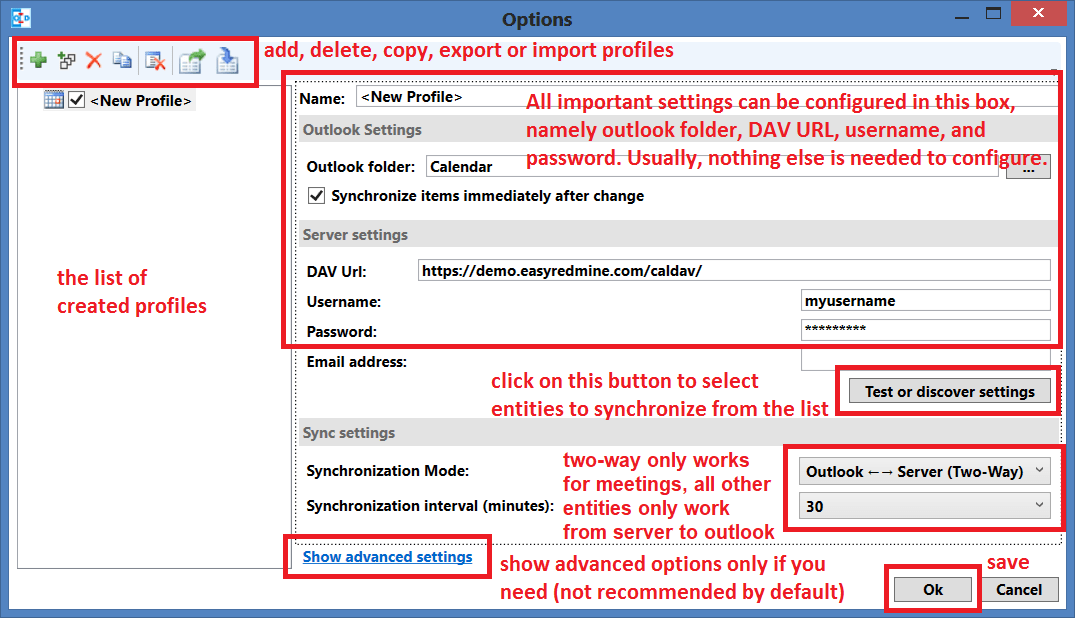Click Test or discover settings
This screenshot has height=618, width=1075.
coord(946,391)
